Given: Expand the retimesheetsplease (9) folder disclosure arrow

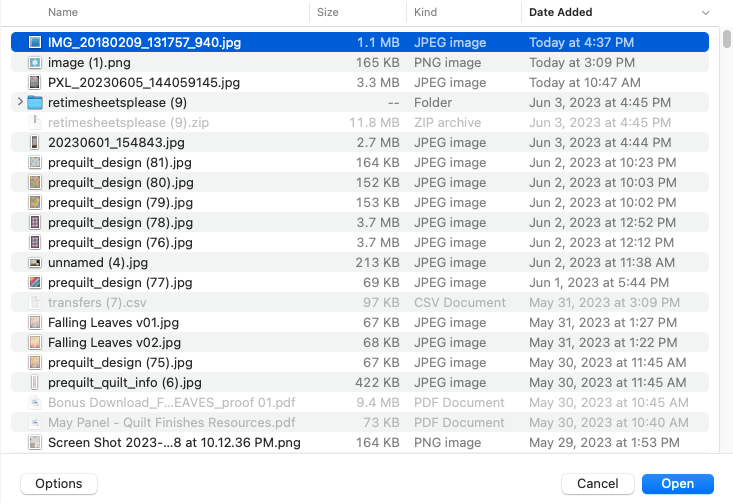Looking at the screenshot, I should click(20, 102).
